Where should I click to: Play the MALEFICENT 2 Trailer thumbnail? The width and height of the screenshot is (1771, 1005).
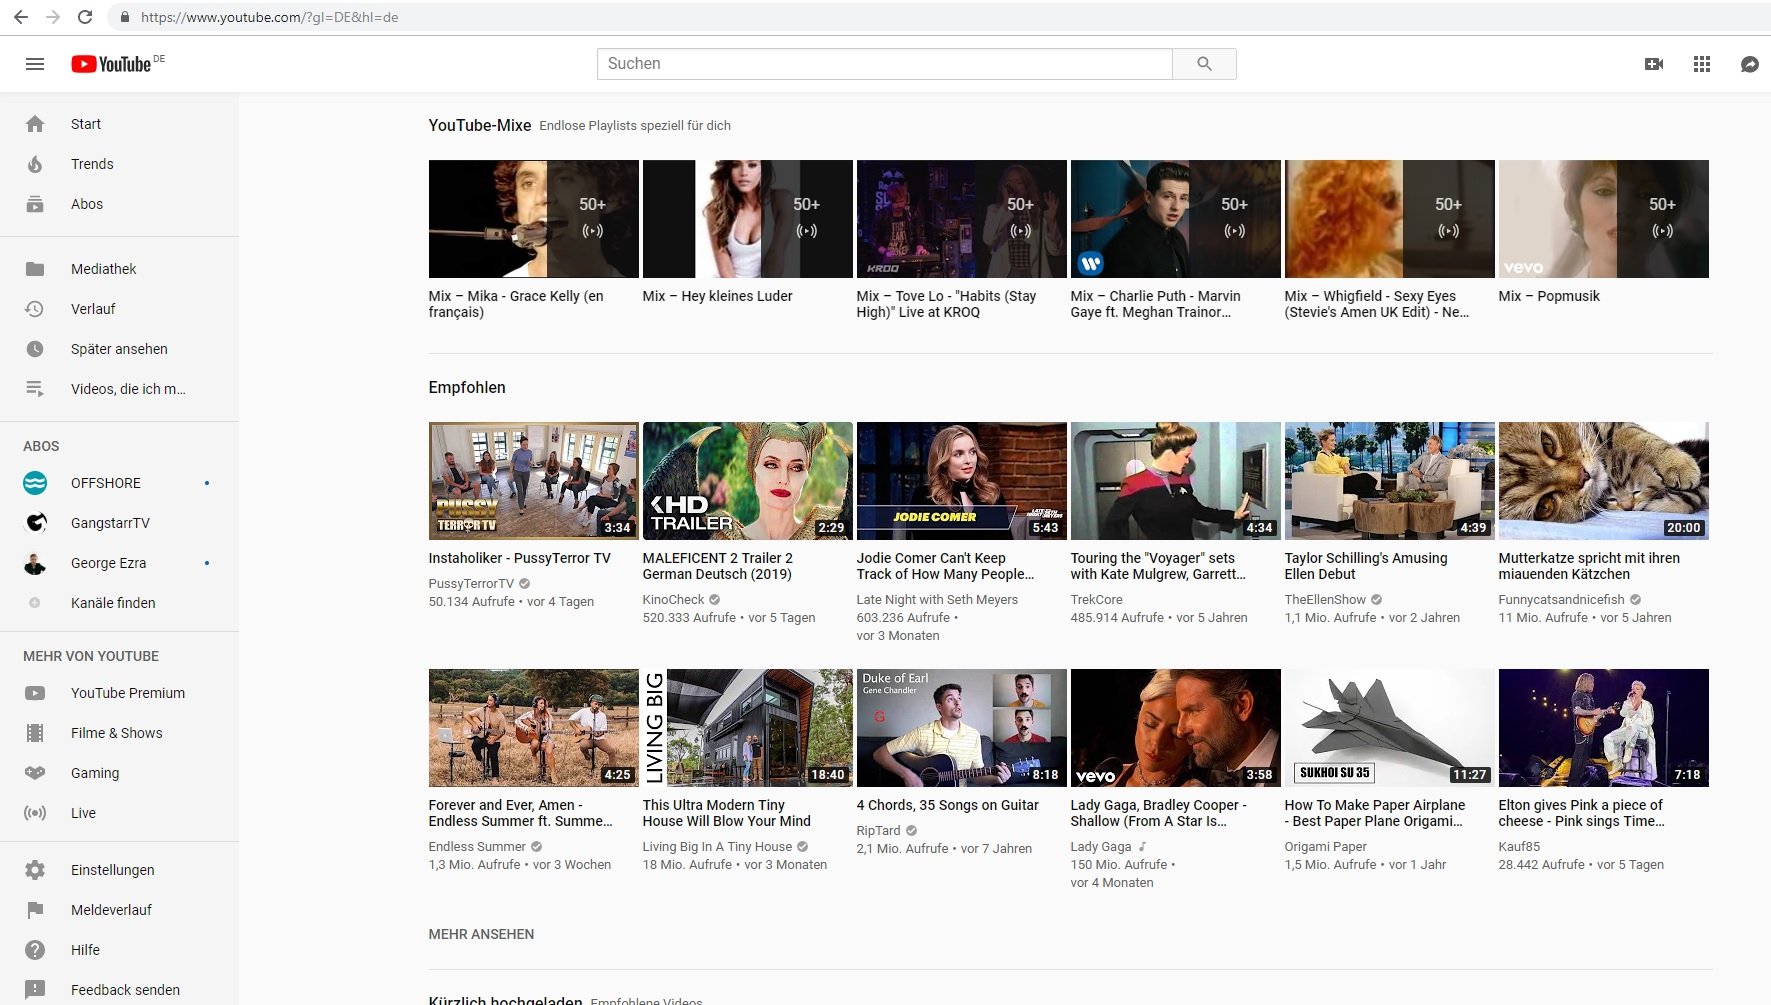[x=747, y=480]
